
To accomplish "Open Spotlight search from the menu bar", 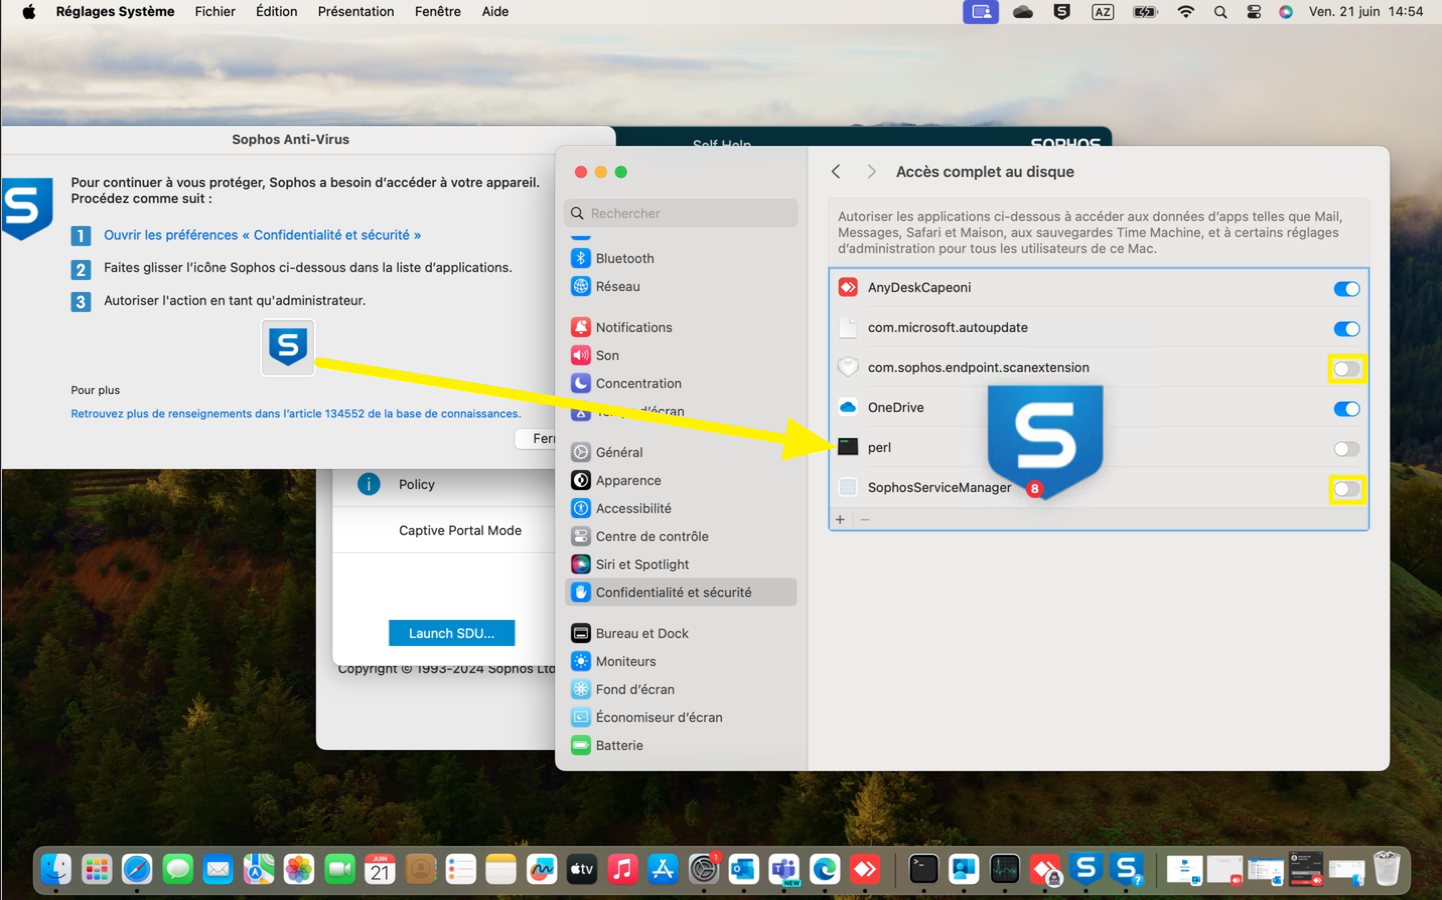I will tap(1220, 12).
